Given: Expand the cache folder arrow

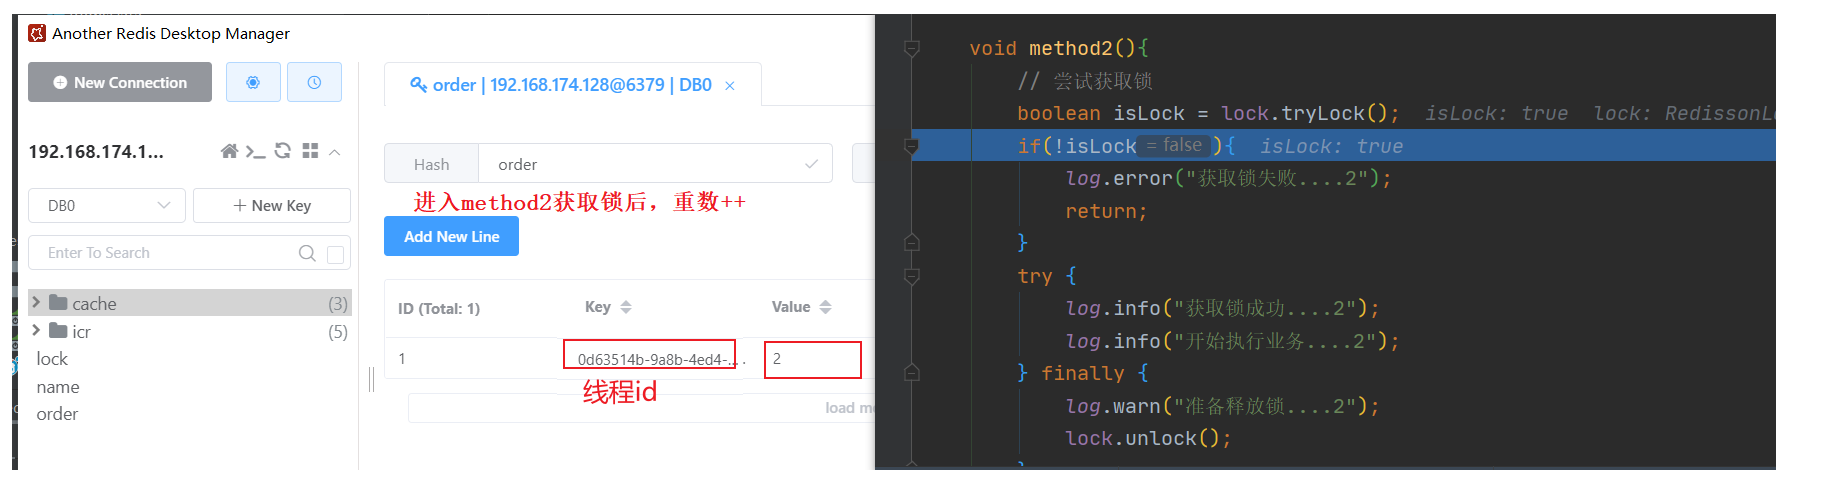Looking at the screenshot, I should point(36,302).
